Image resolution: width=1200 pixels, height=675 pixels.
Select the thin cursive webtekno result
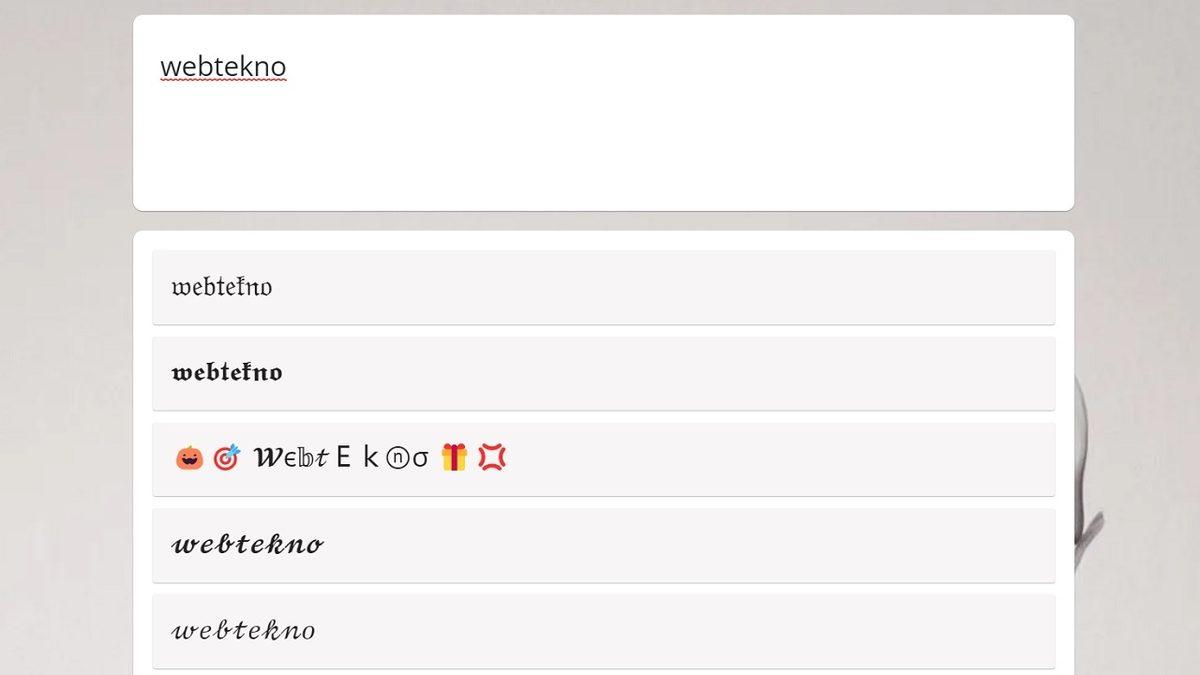pos(243,631)
